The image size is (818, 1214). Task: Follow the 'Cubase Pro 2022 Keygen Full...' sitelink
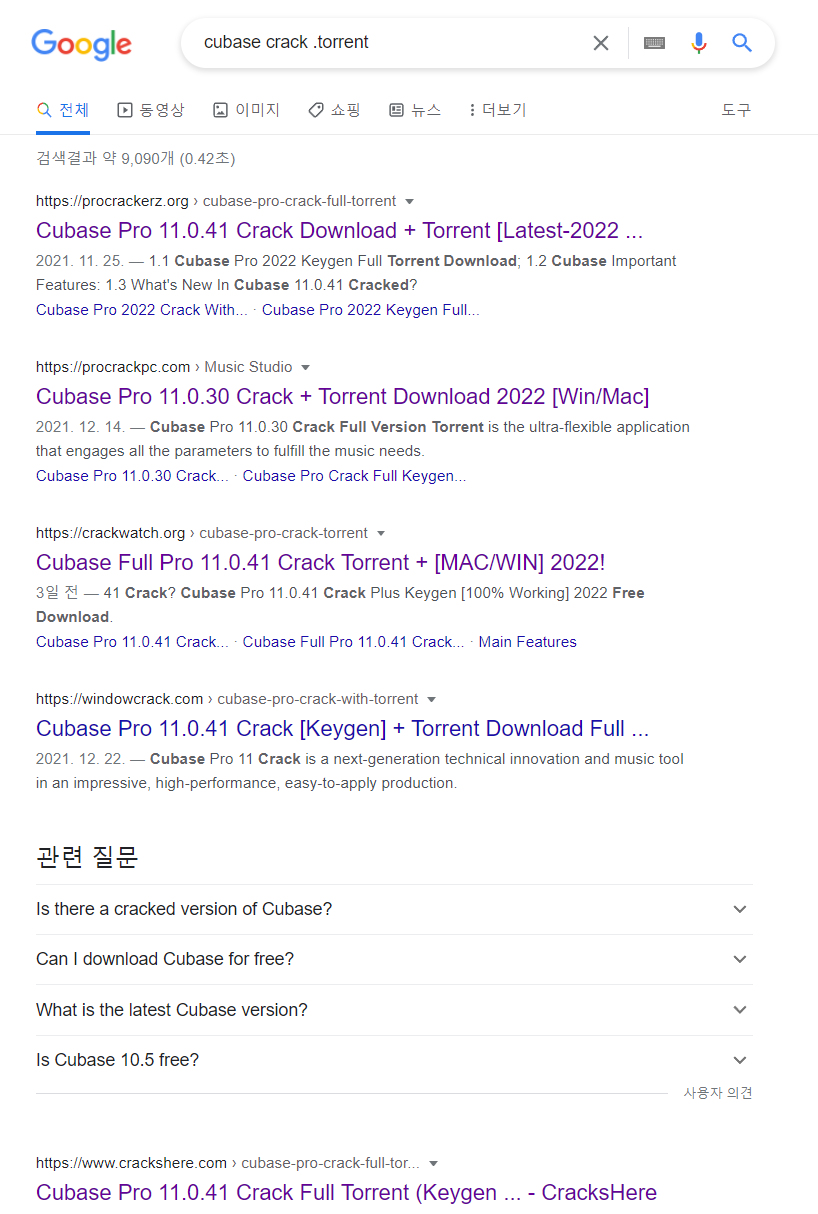tap(370, 310)
